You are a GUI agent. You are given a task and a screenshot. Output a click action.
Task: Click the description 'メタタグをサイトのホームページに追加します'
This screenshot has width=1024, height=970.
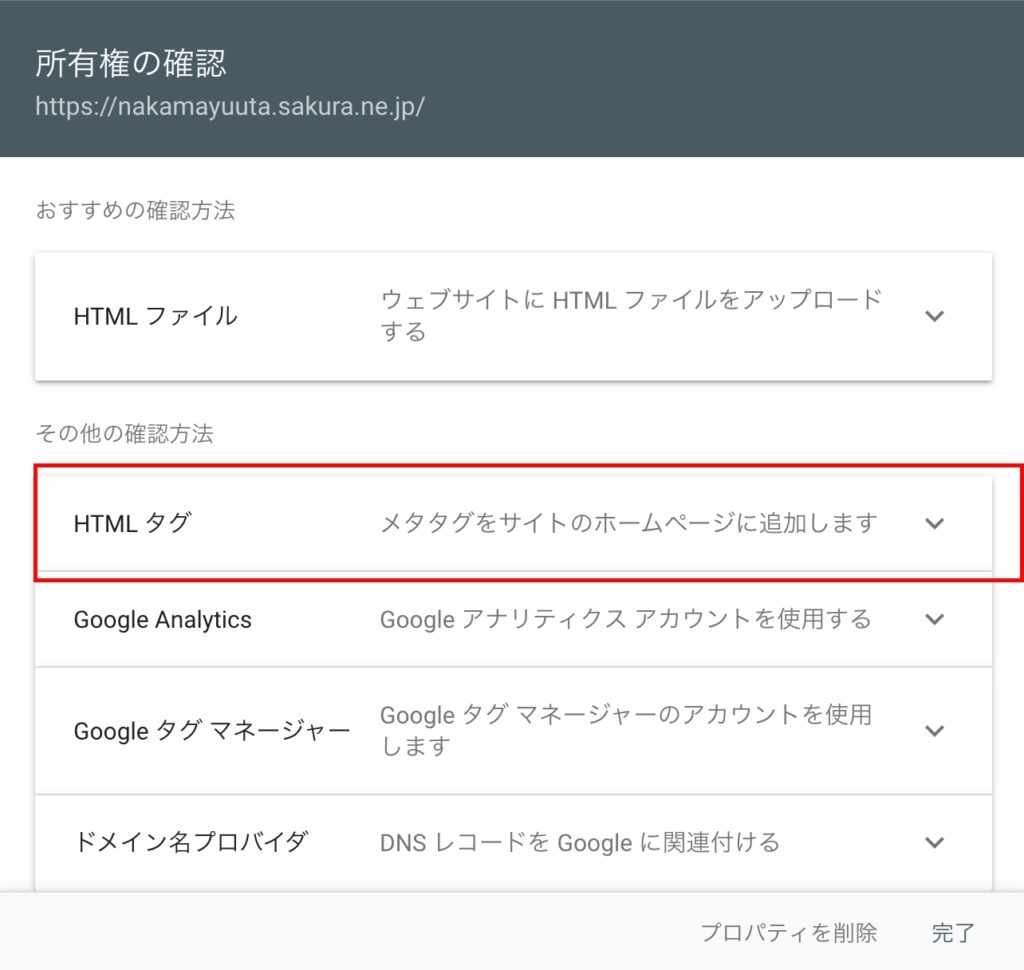(628, 523)
